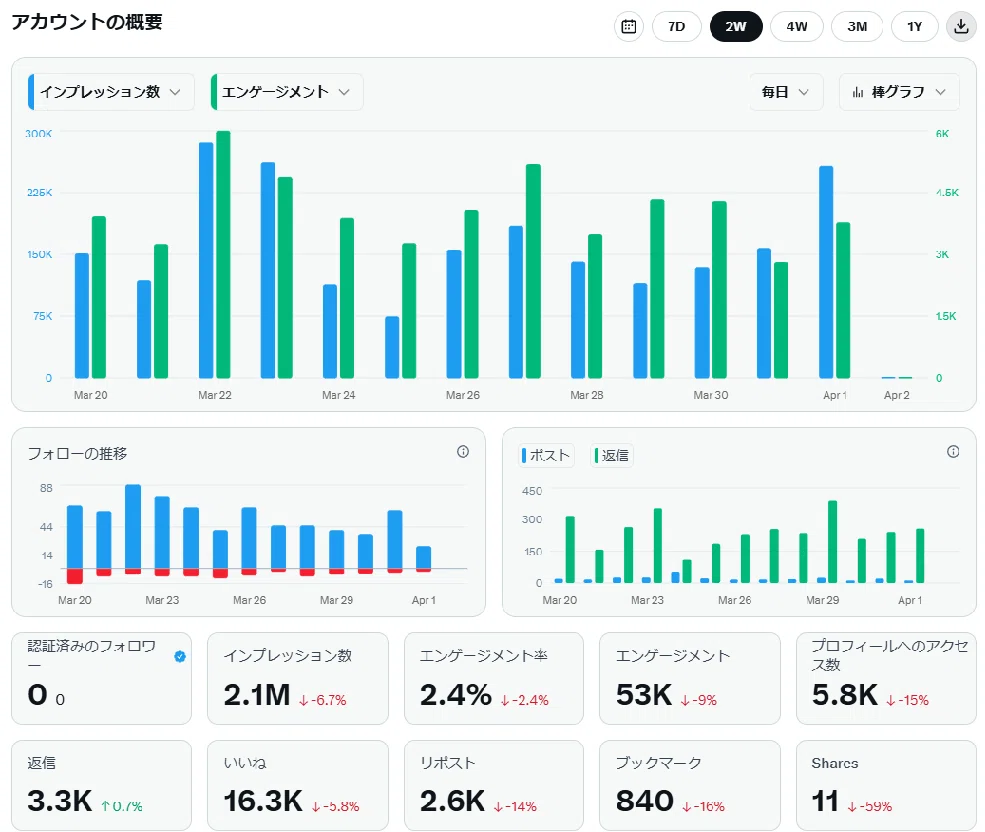Screen dimensions: 985x832
Task: Open the いいね 16.3K stat card
Action: pyautogui.click(x=298, y=785)
